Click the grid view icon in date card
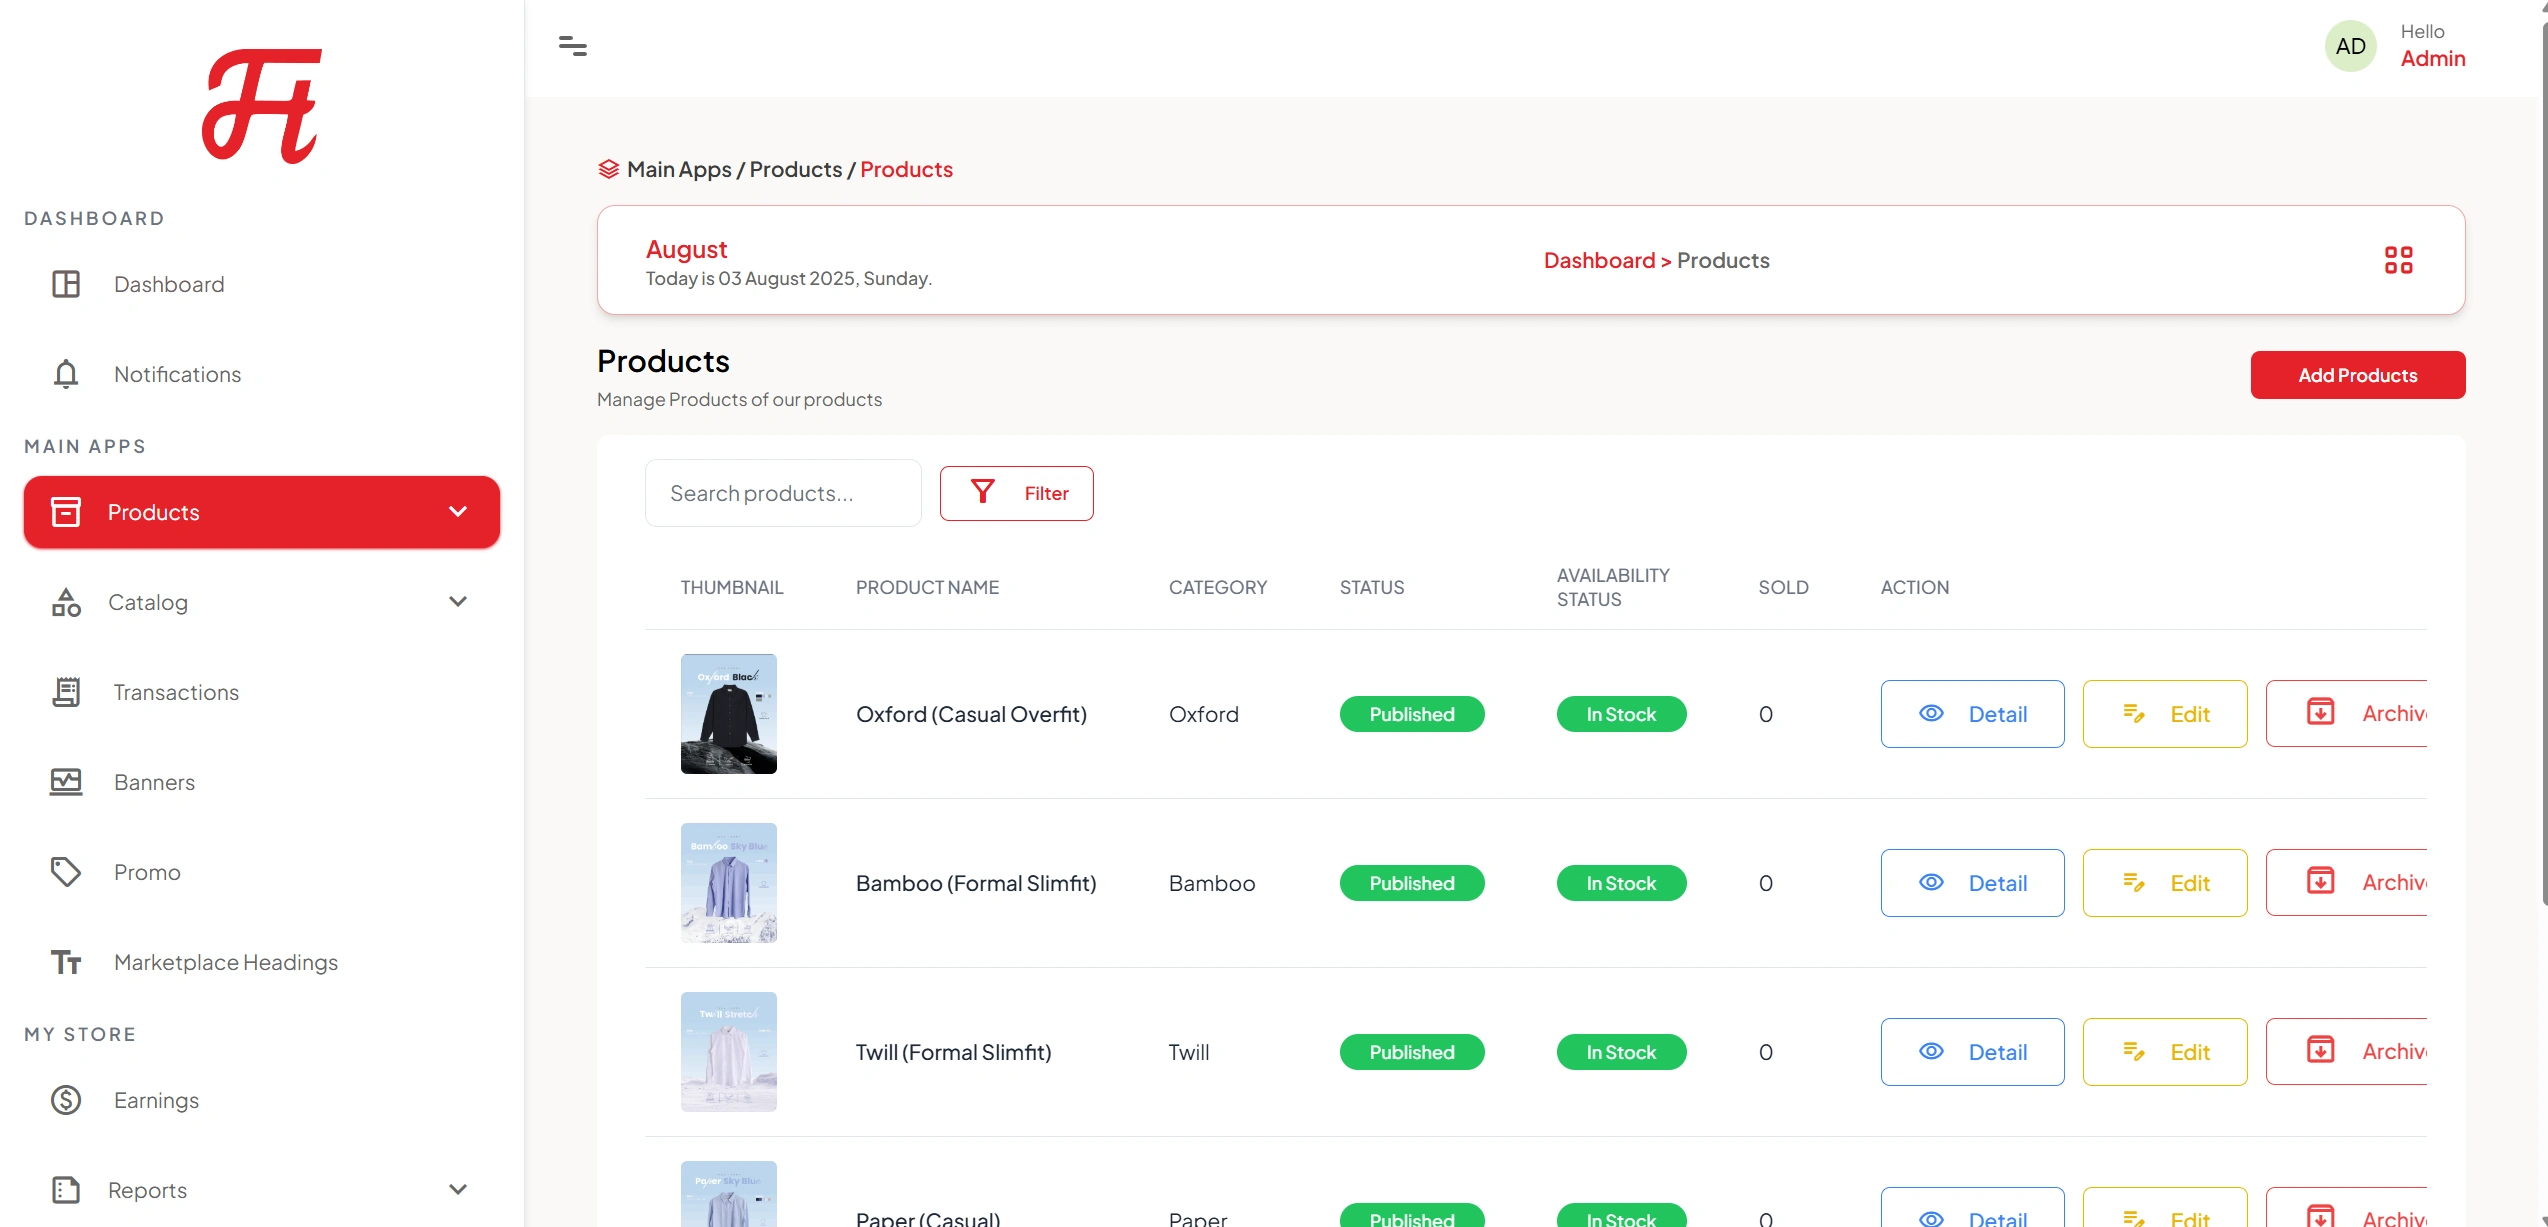The width and height of the screenshot is (2548, 1227). [x=2398, y=260]
